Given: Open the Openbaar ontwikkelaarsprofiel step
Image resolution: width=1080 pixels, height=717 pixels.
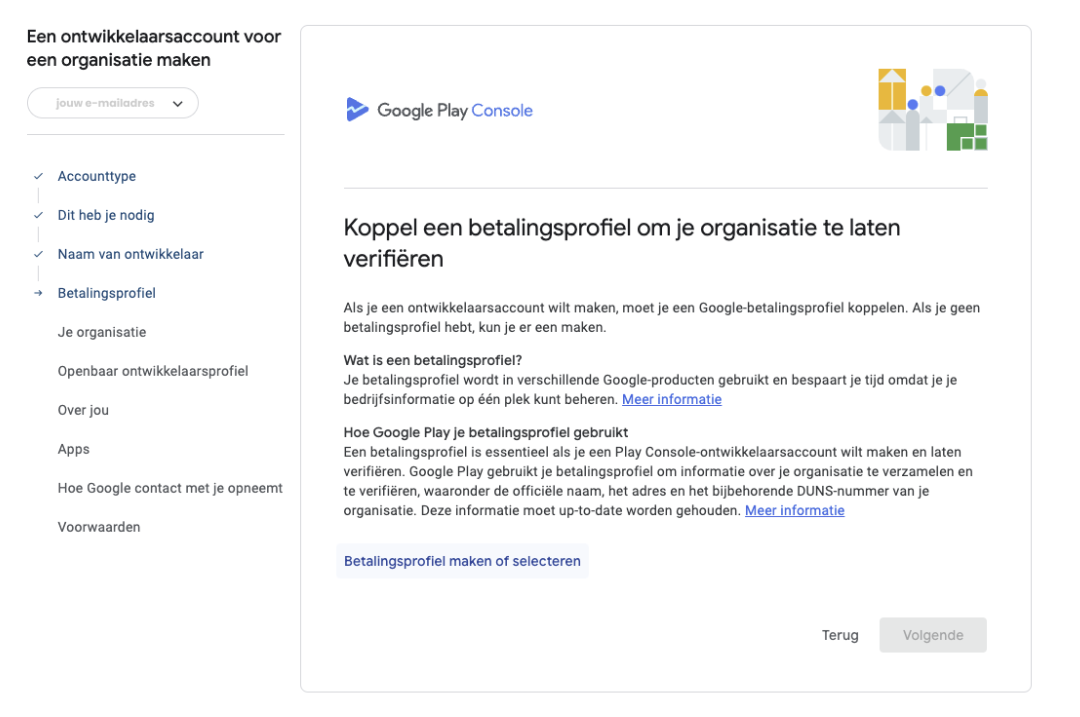Looking at the screenshot, I should pos(153,371).
